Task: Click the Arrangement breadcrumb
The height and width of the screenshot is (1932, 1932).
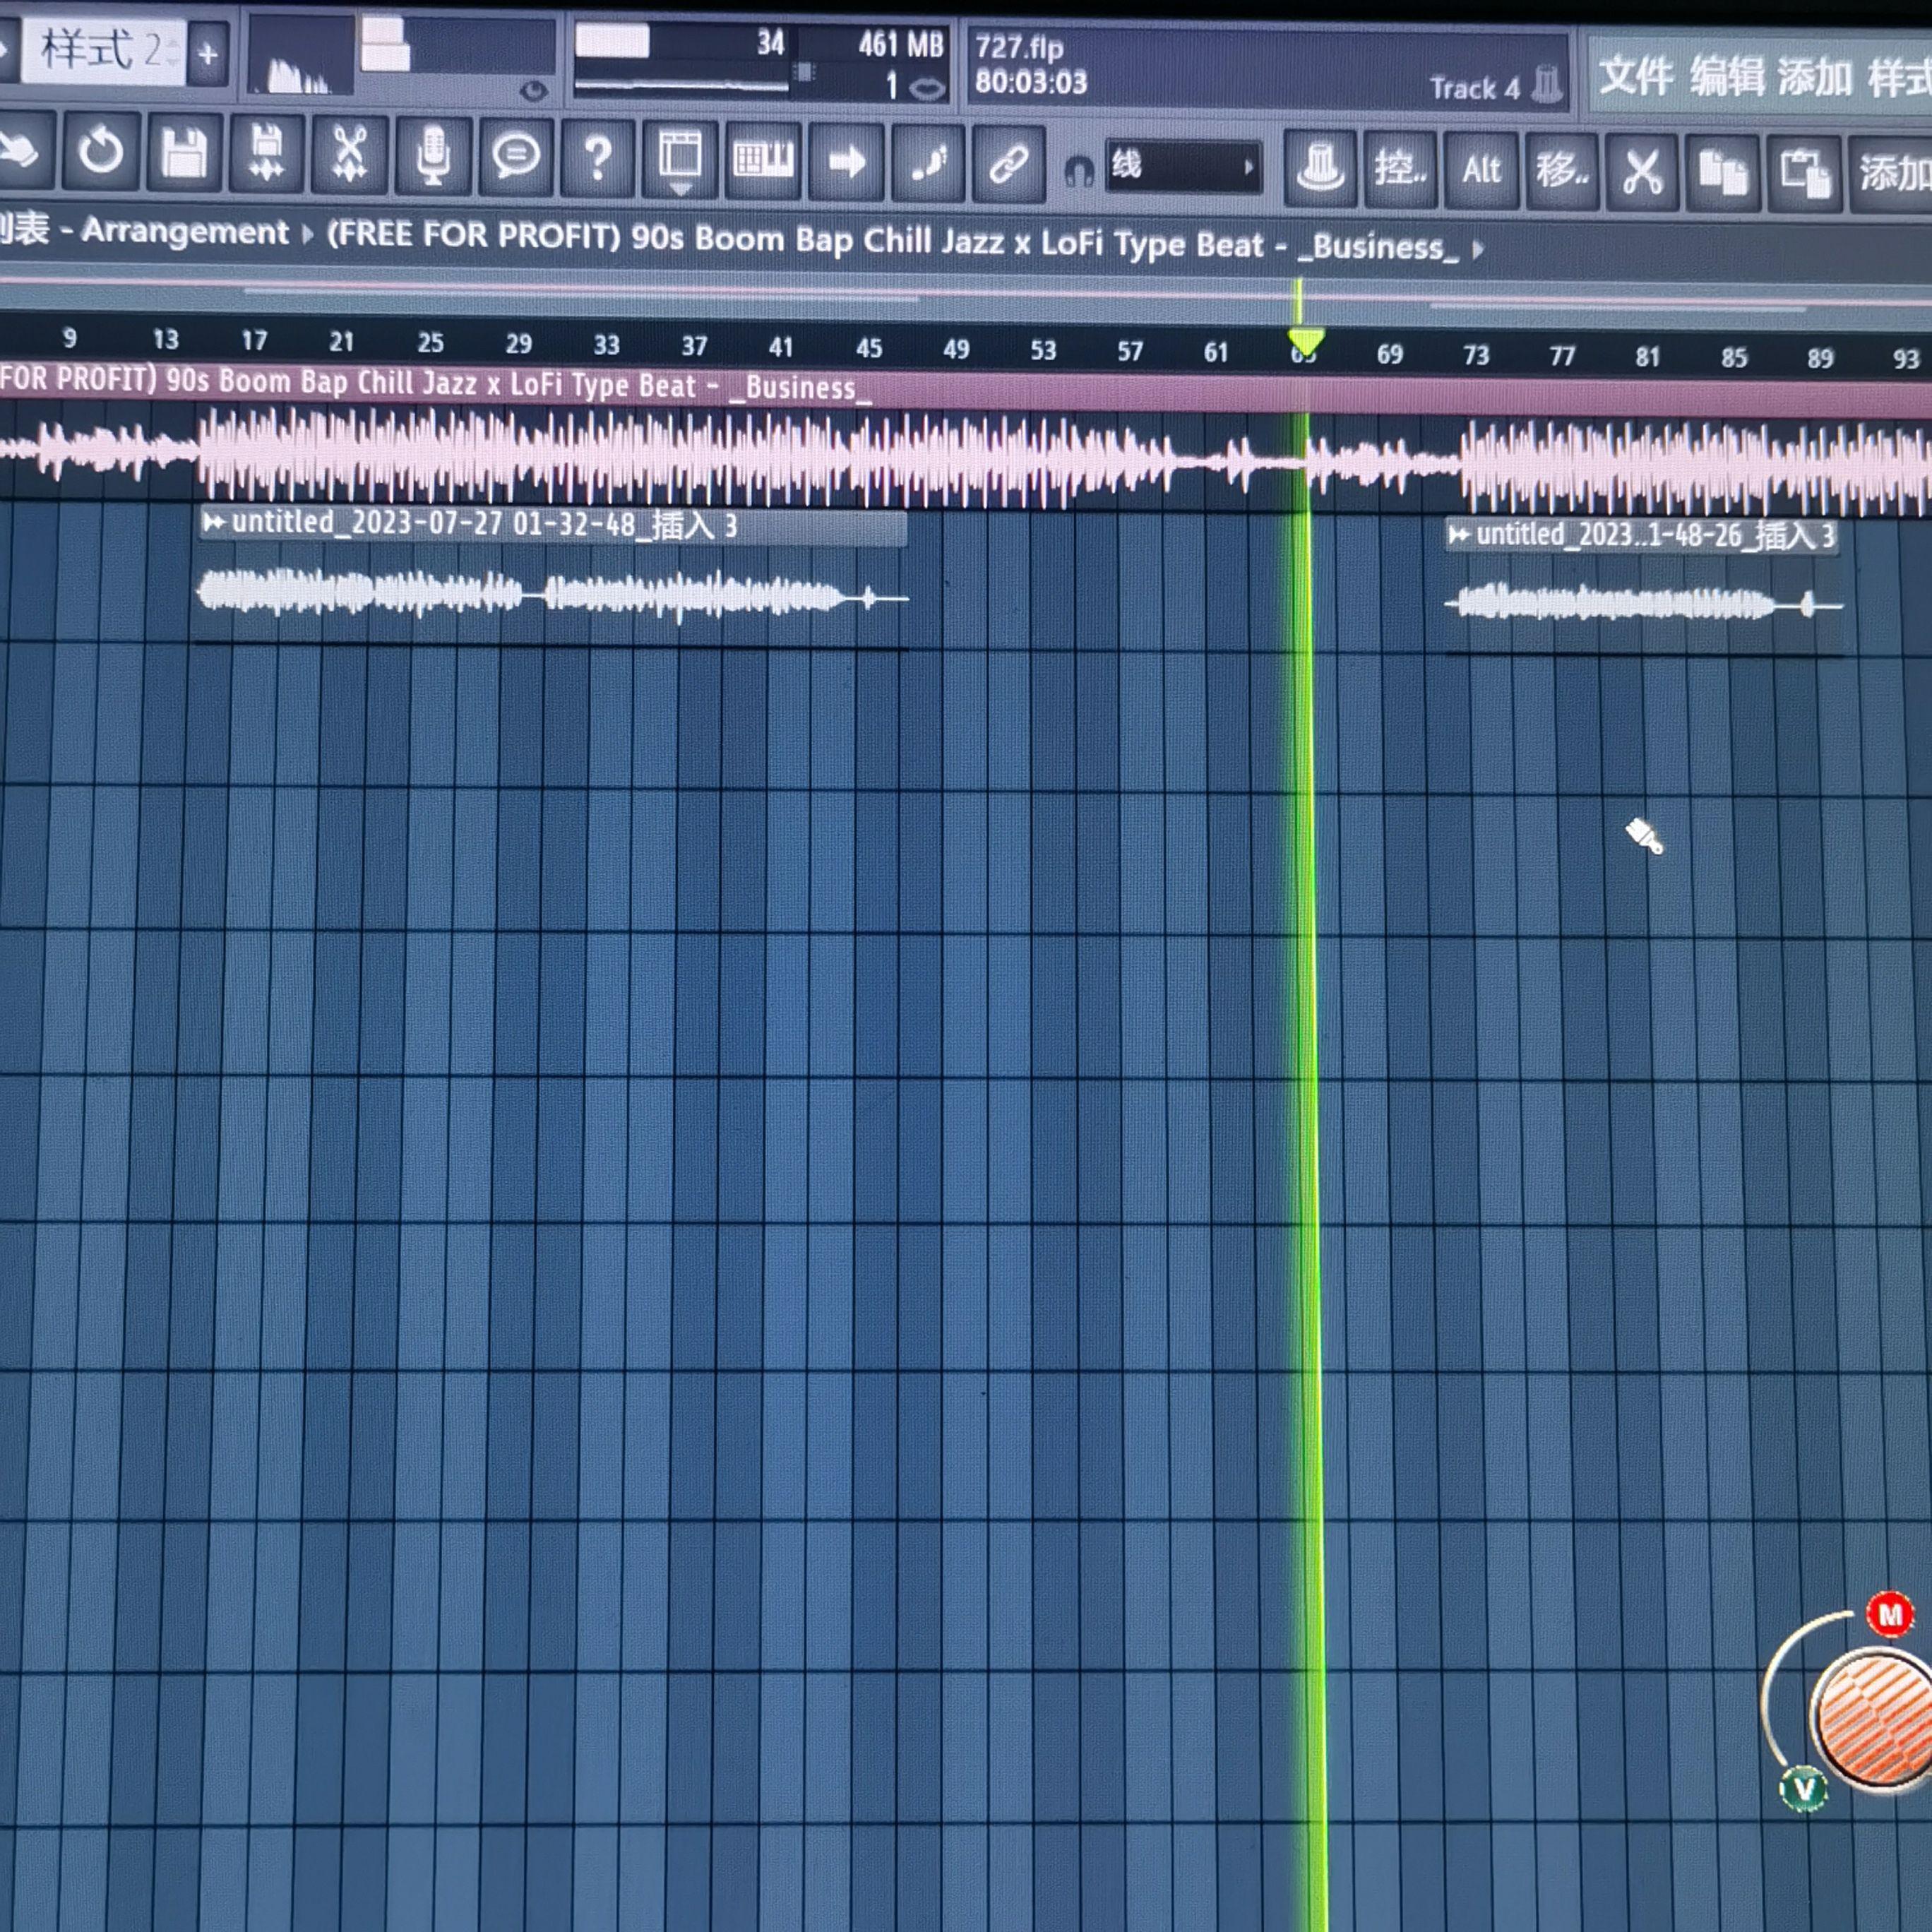Action: [x=185, y=231]
